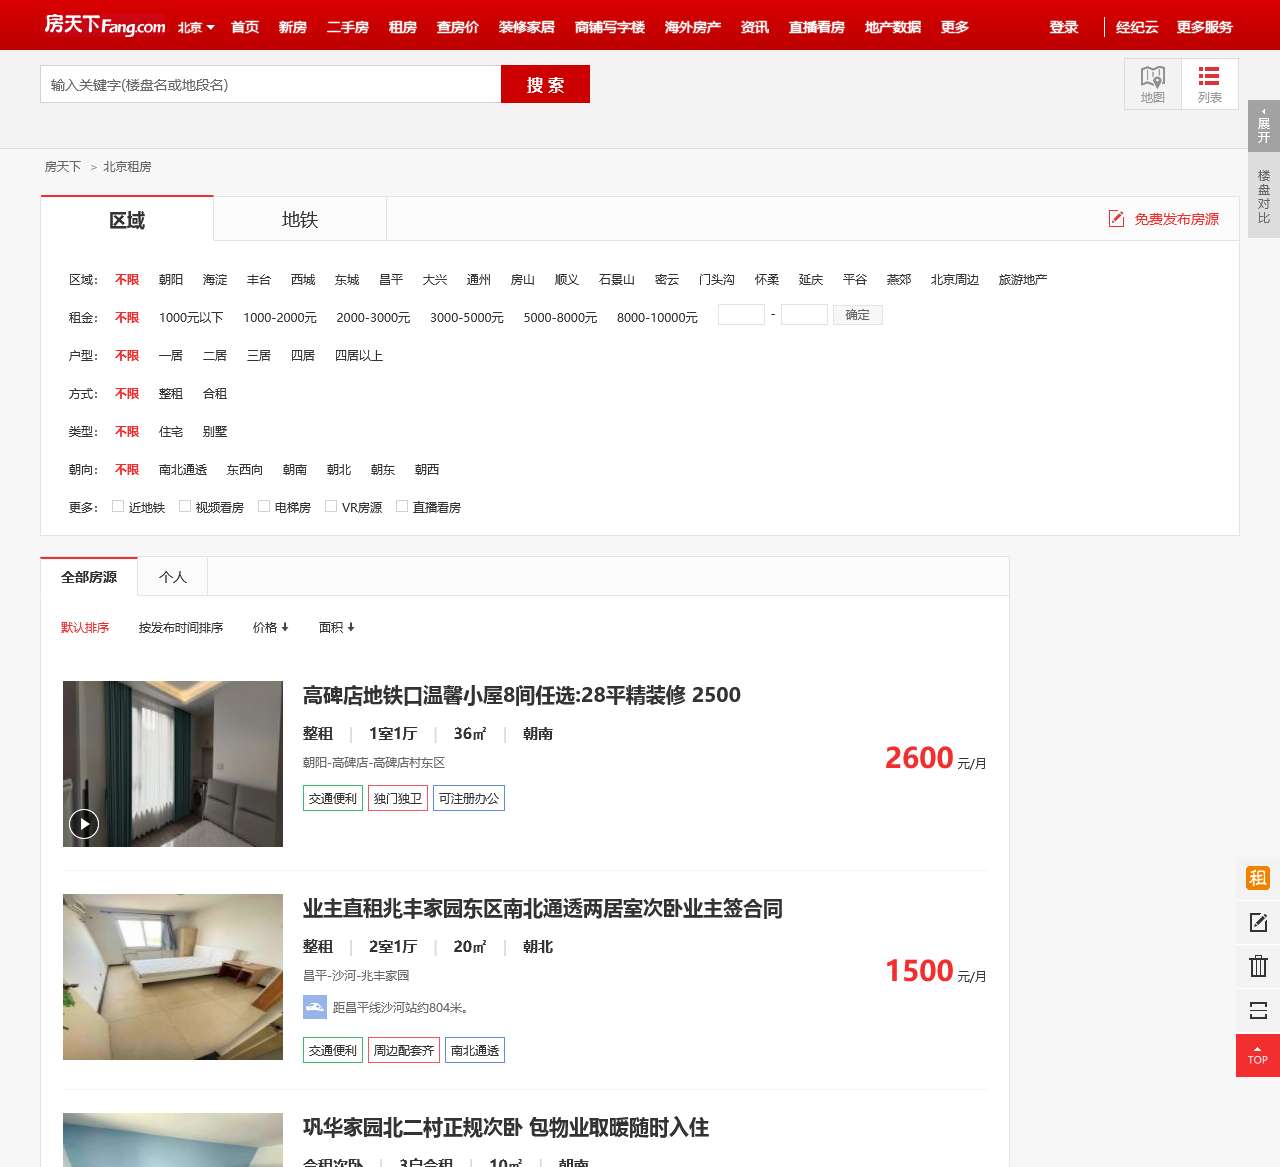Click the sidebar pencil edit icon
The height and width of the screenshot is (1167, 1280).
coord(1258,922)
